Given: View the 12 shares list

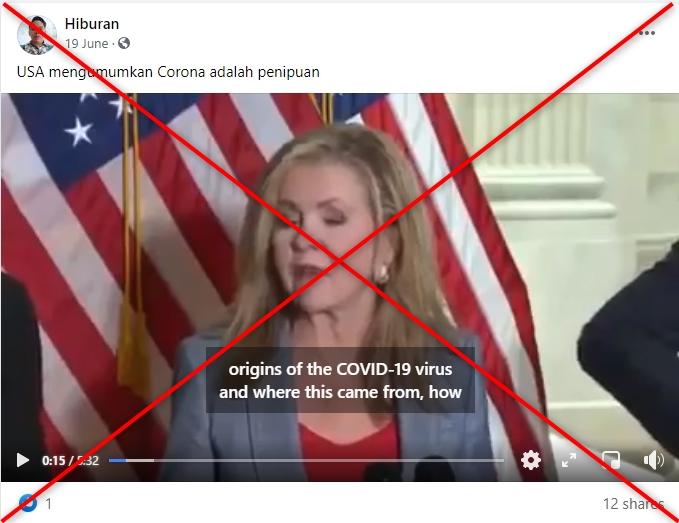Looking at the screenshot, I should pyautogui.click(x=634, y=504).
